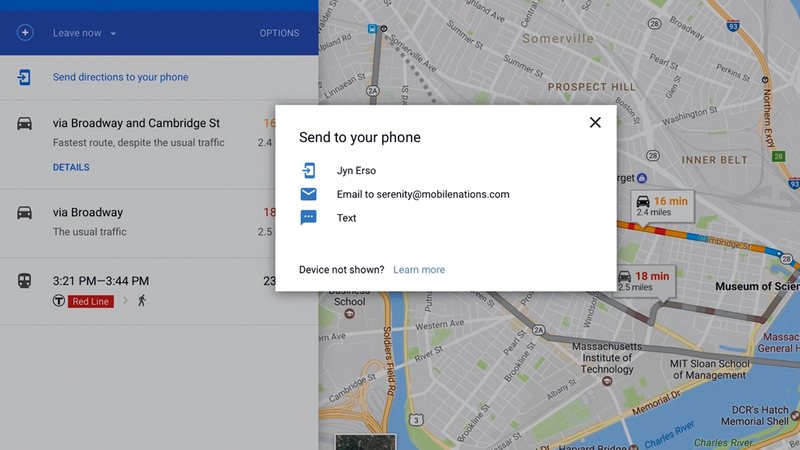This screenshot has width=800, height=450.
Task: Click Send directions to your phone link
Action: click(120, 77)
